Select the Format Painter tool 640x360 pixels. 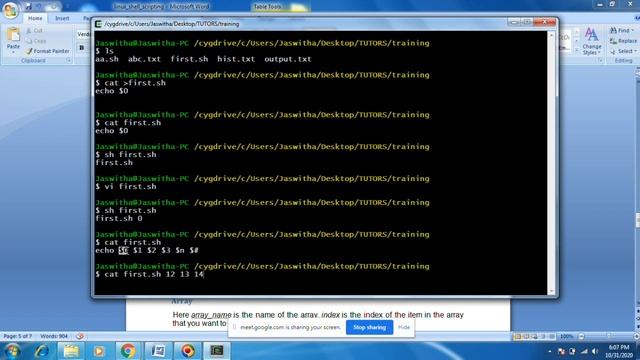point(47,51)
